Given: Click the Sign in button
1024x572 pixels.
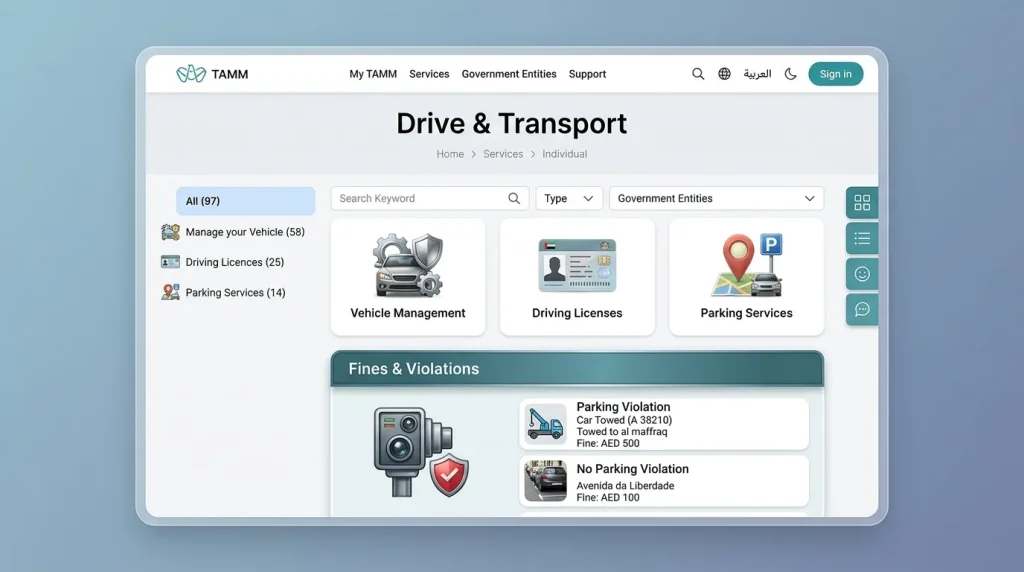Looking at the screenshot, I should pos(835,74).
